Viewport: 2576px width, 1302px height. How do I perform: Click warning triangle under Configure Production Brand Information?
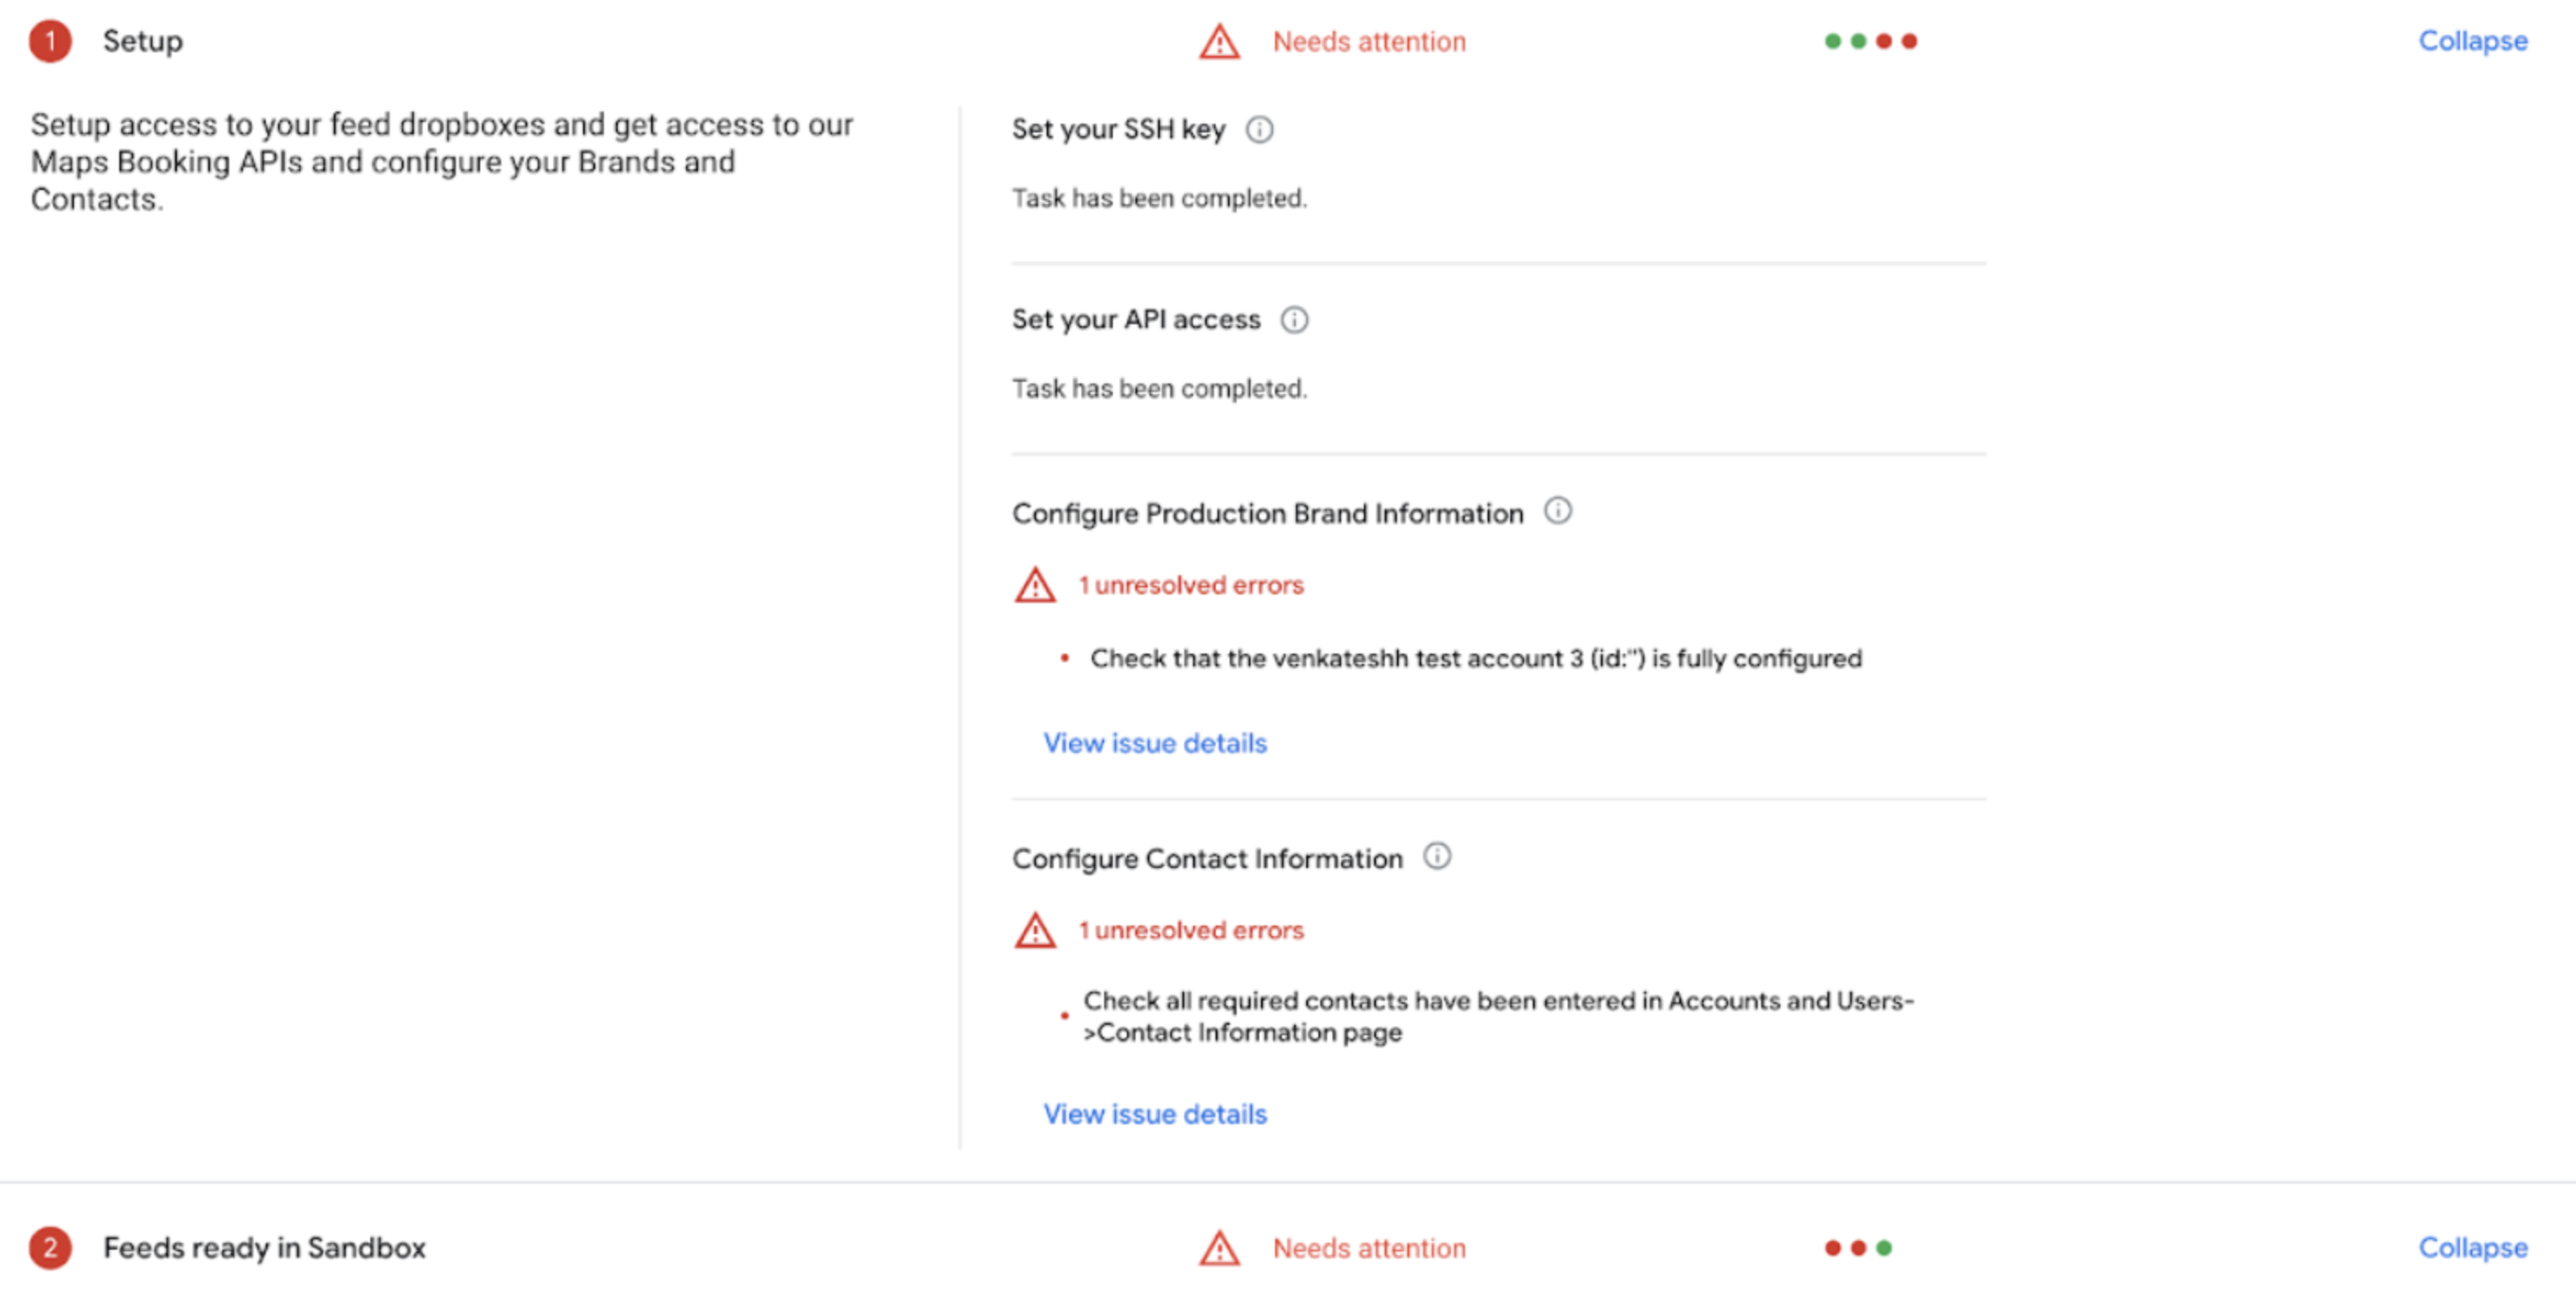pyautogui.click(x=1035, y=585)
